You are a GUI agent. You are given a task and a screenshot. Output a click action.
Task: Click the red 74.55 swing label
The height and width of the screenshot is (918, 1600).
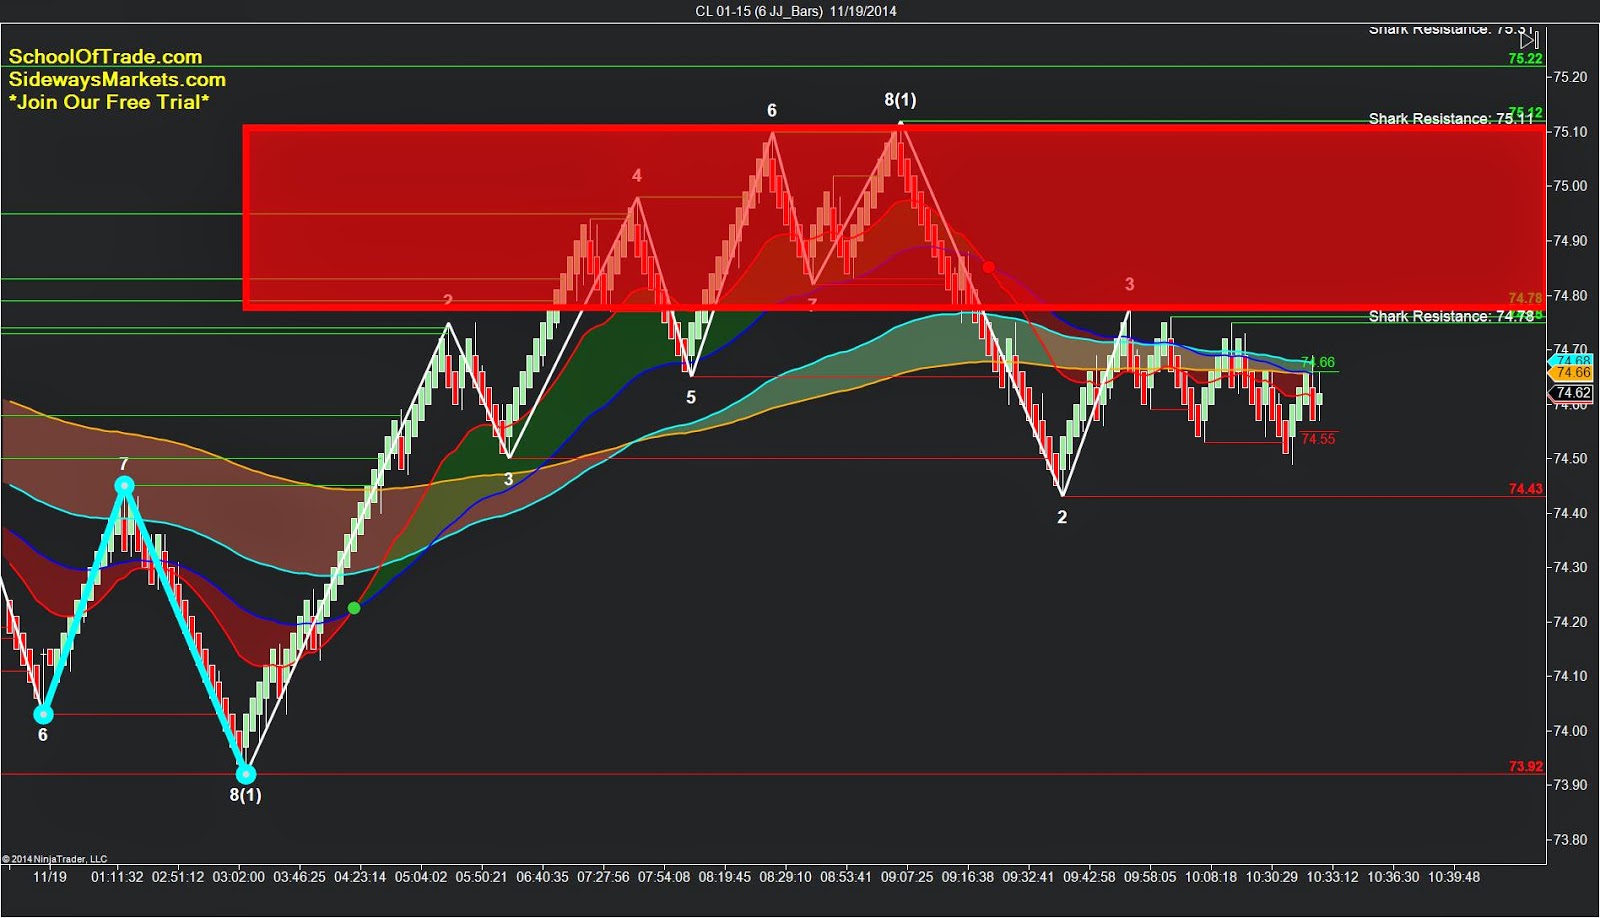(x=1318, y=439)
